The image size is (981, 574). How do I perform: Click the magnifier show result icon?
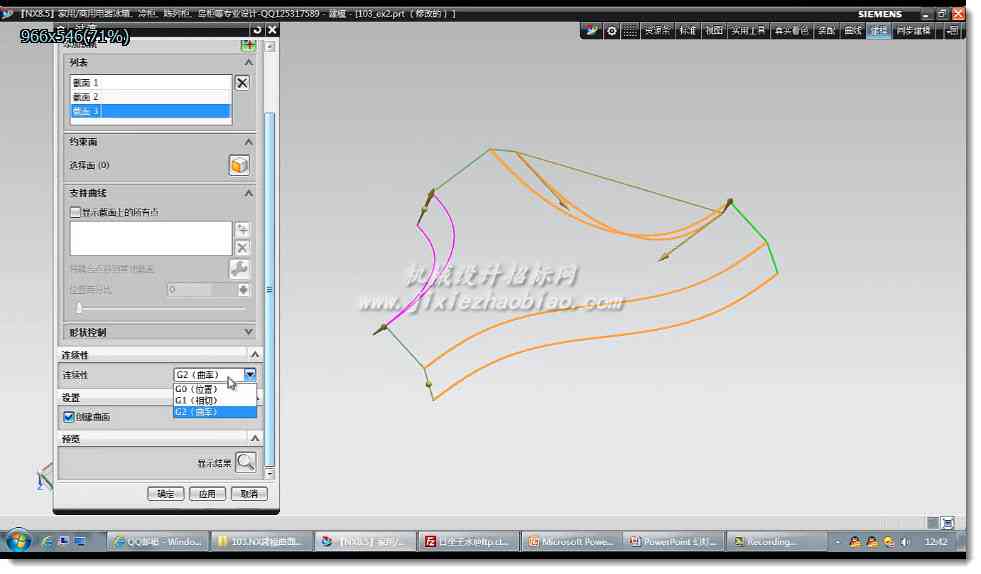tap(246, 463)
